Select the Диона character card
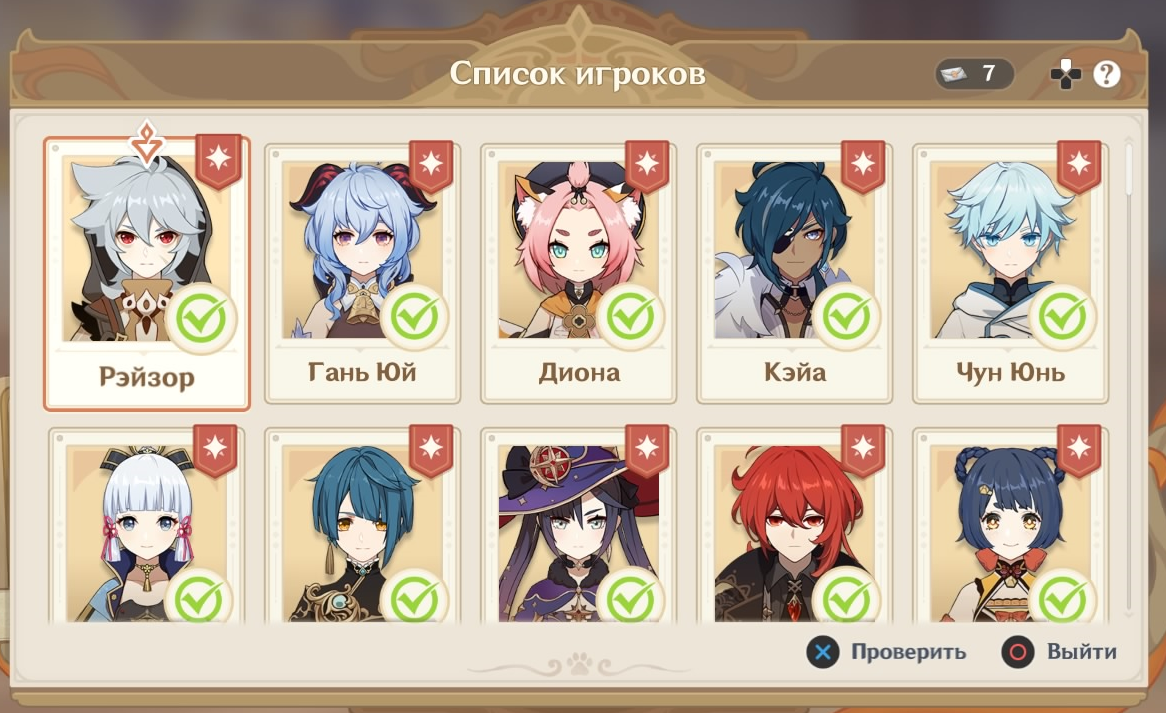Viewport: 1166px width, 713px height. (x=579, y=274)
